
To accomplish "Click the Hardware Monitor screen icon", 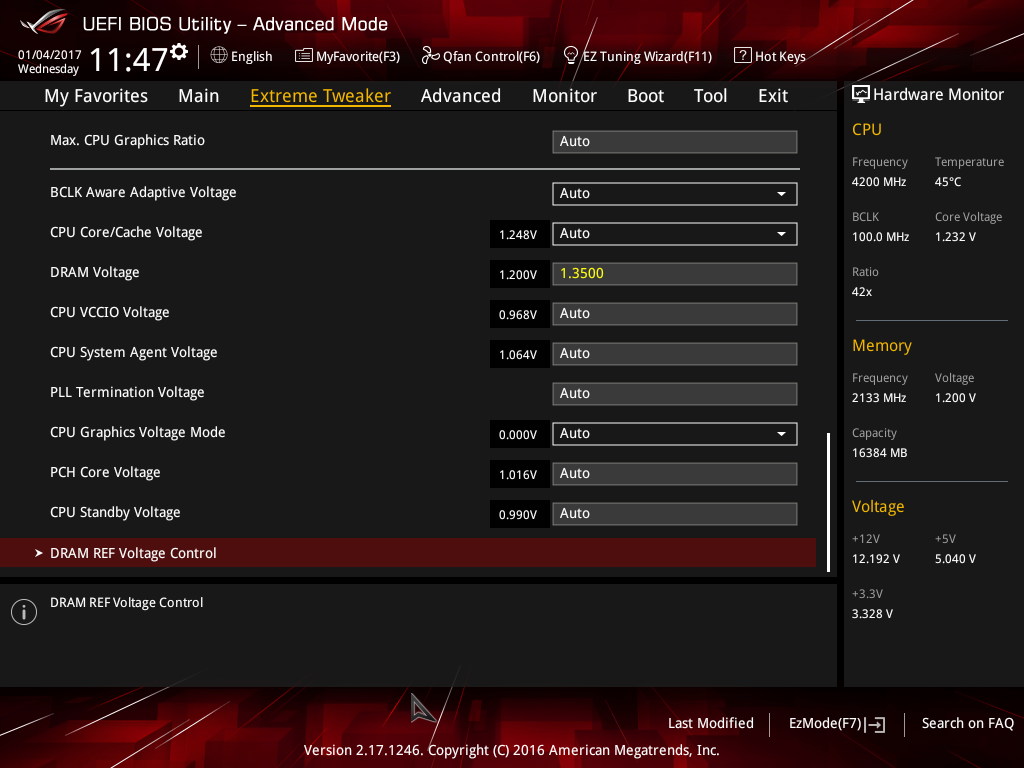I will click(861, 94).
